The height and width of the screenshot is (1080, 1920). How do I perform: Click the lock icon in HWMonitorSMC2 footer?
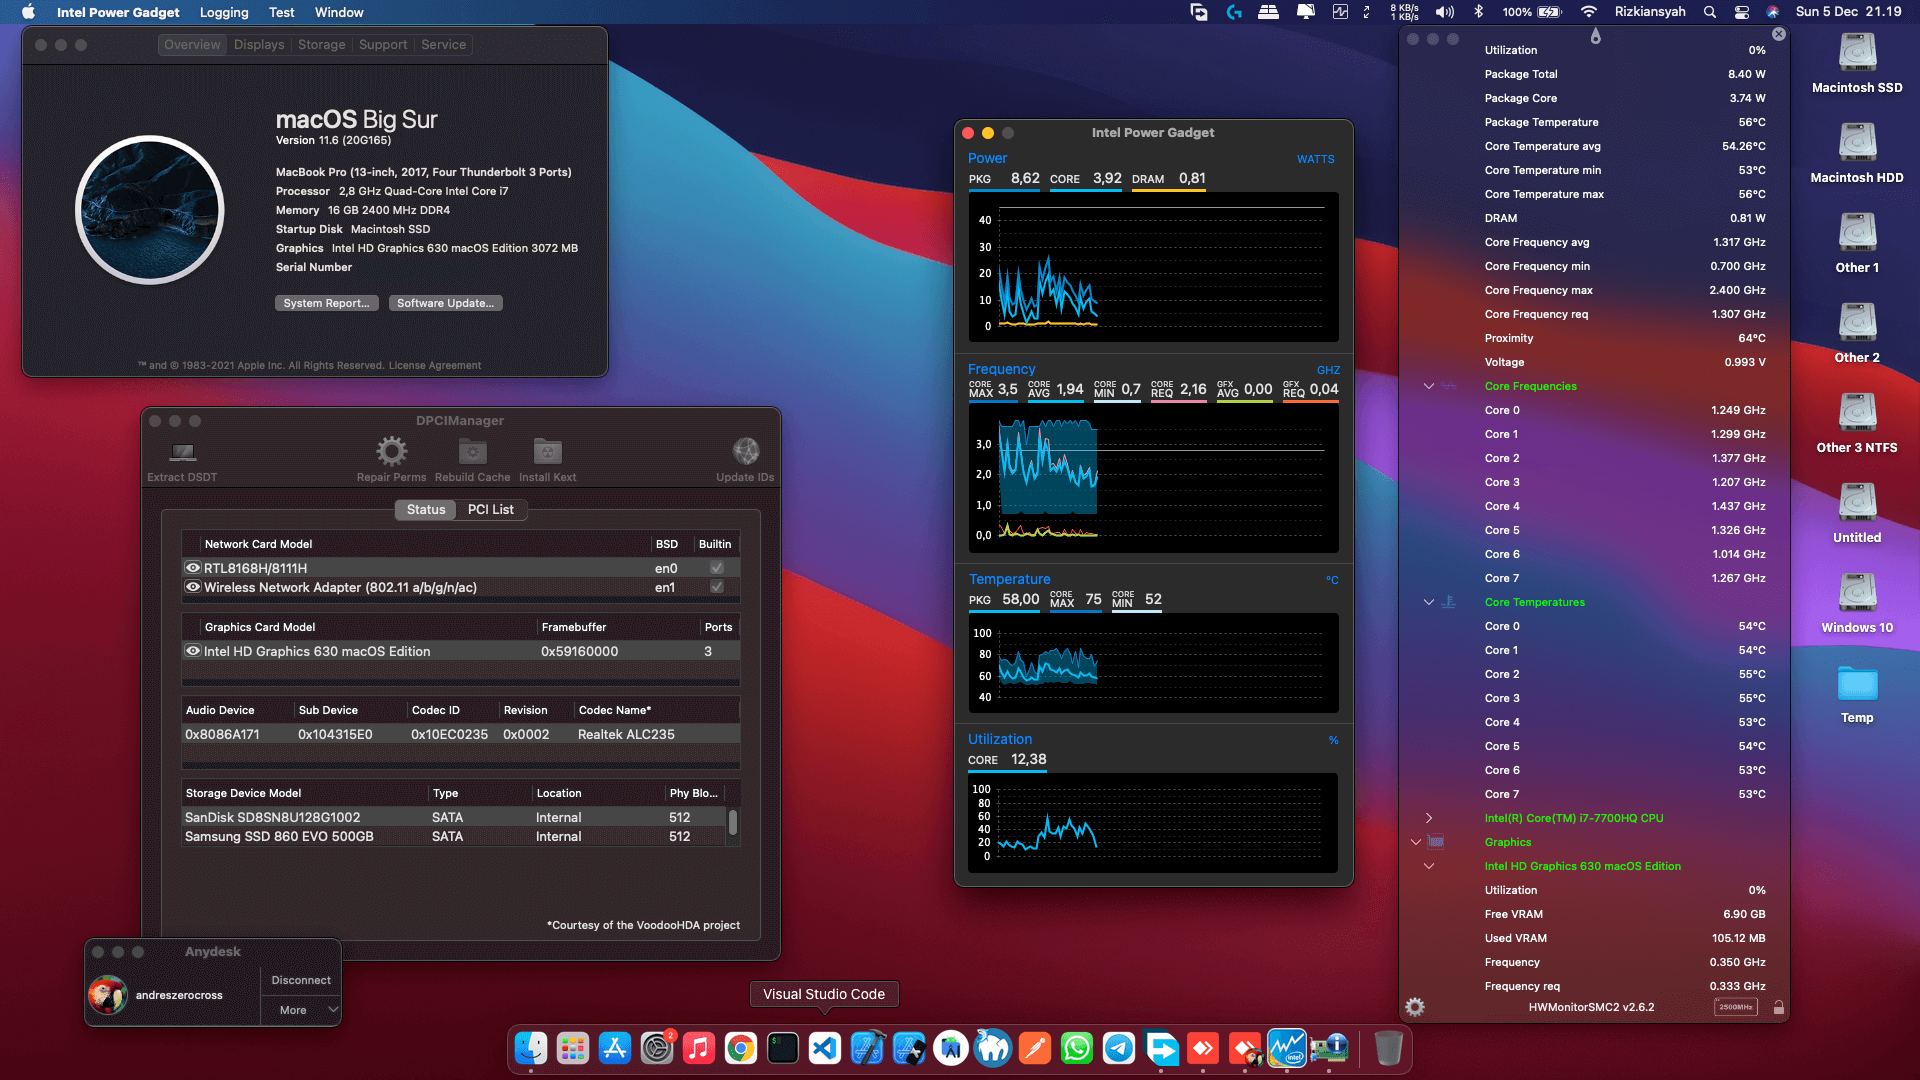[x=1778, y=1007]
